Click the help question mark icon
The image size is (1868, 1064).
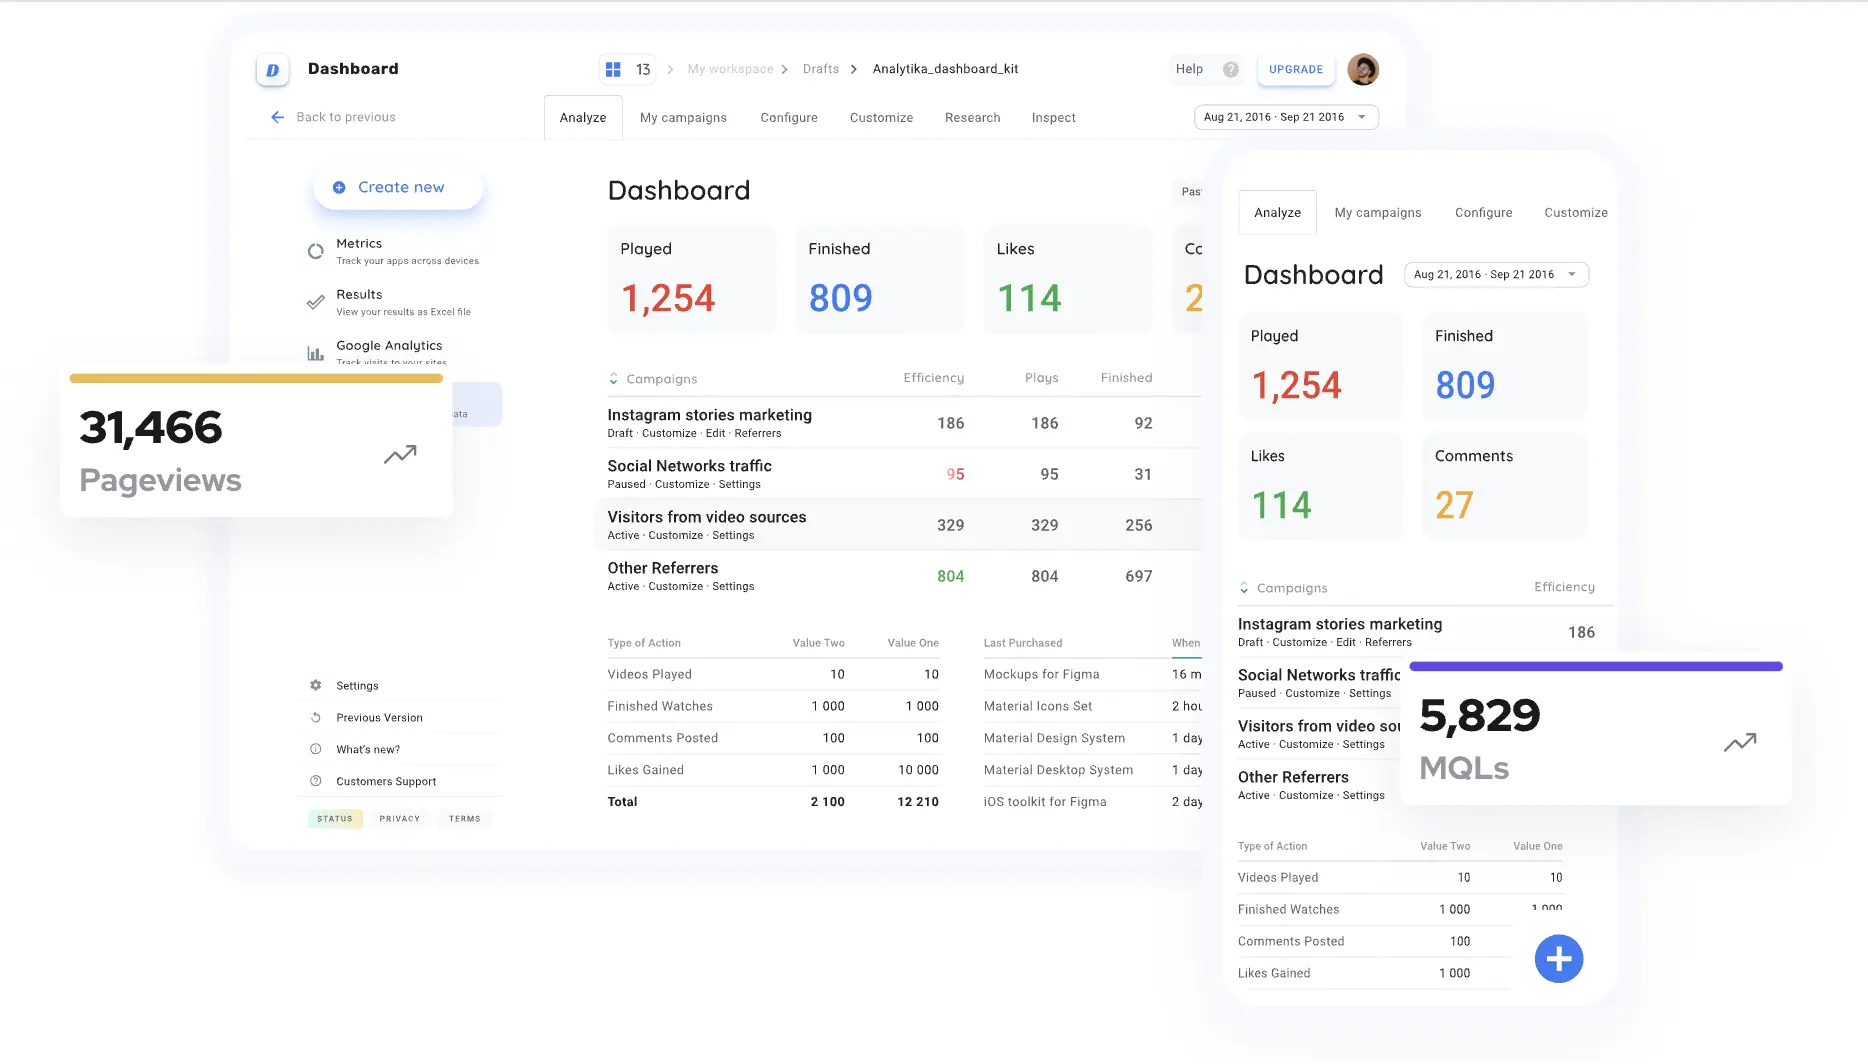1230,69
